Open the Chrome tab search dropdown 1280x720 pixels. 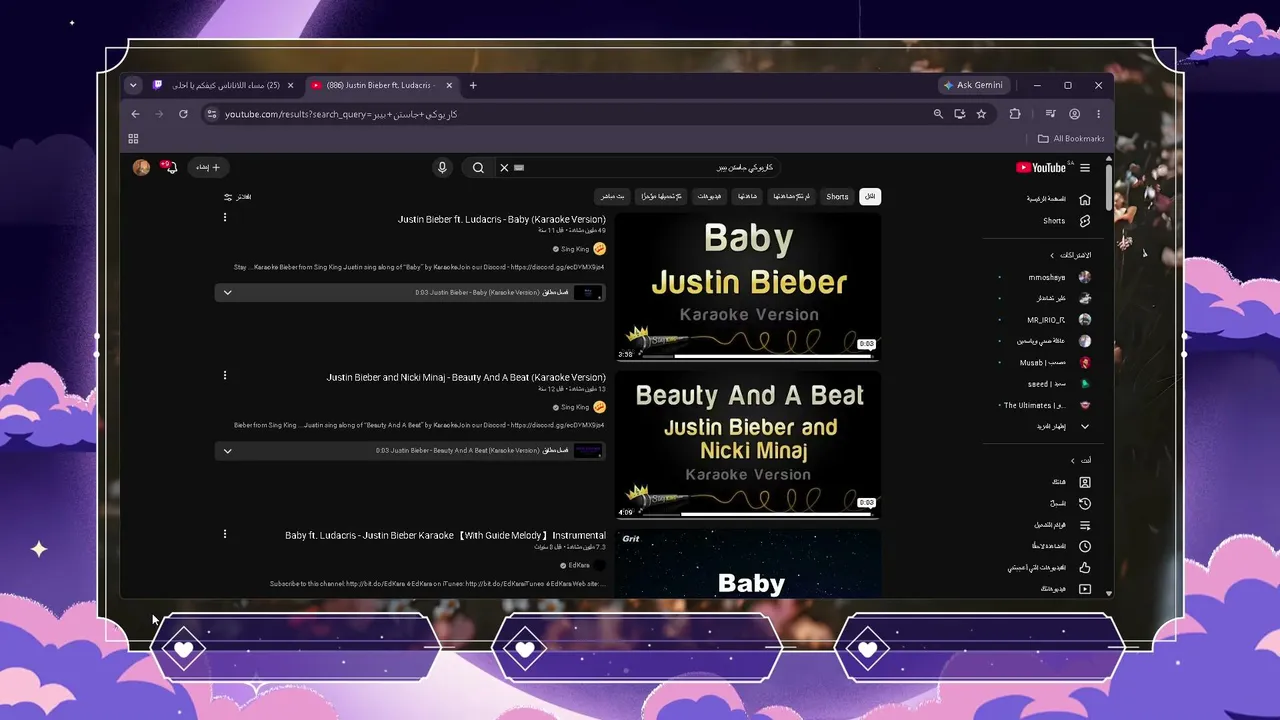[x=133, y=85]
